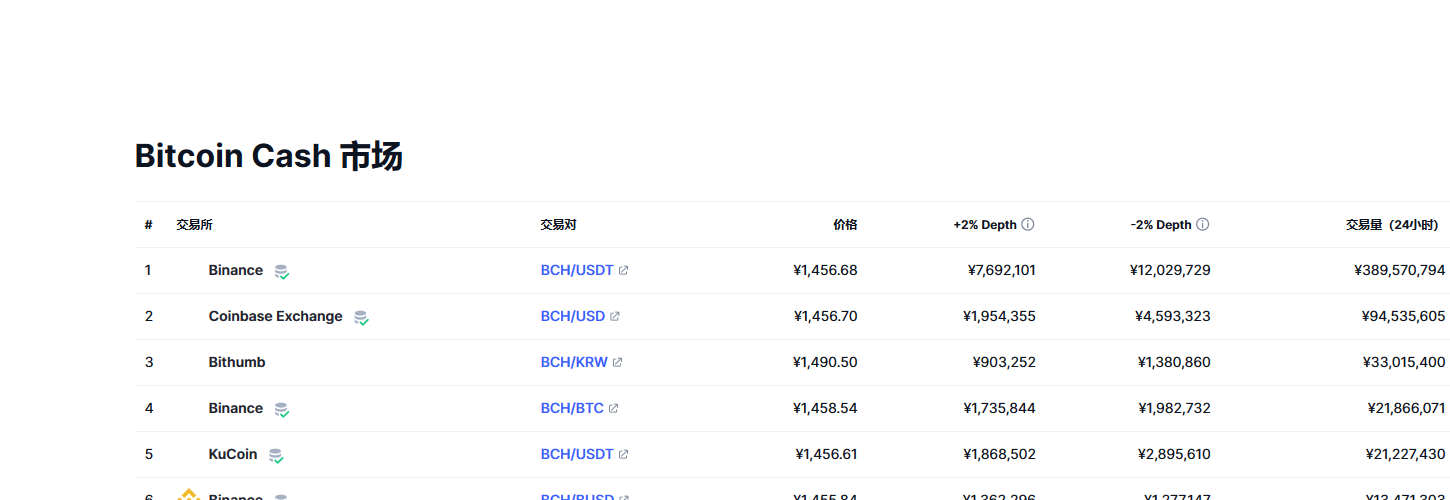Sort by the 交易所 column header
This screenshot has height=500, width=1450.
[x=194, y=225]
